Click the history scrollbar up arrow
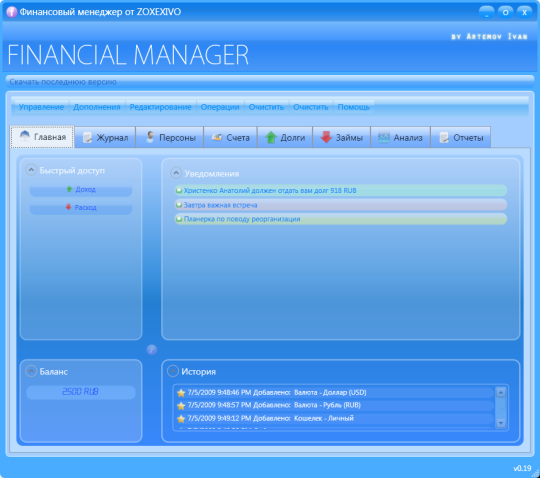The image size is (540, 478). tap(501, 392)
